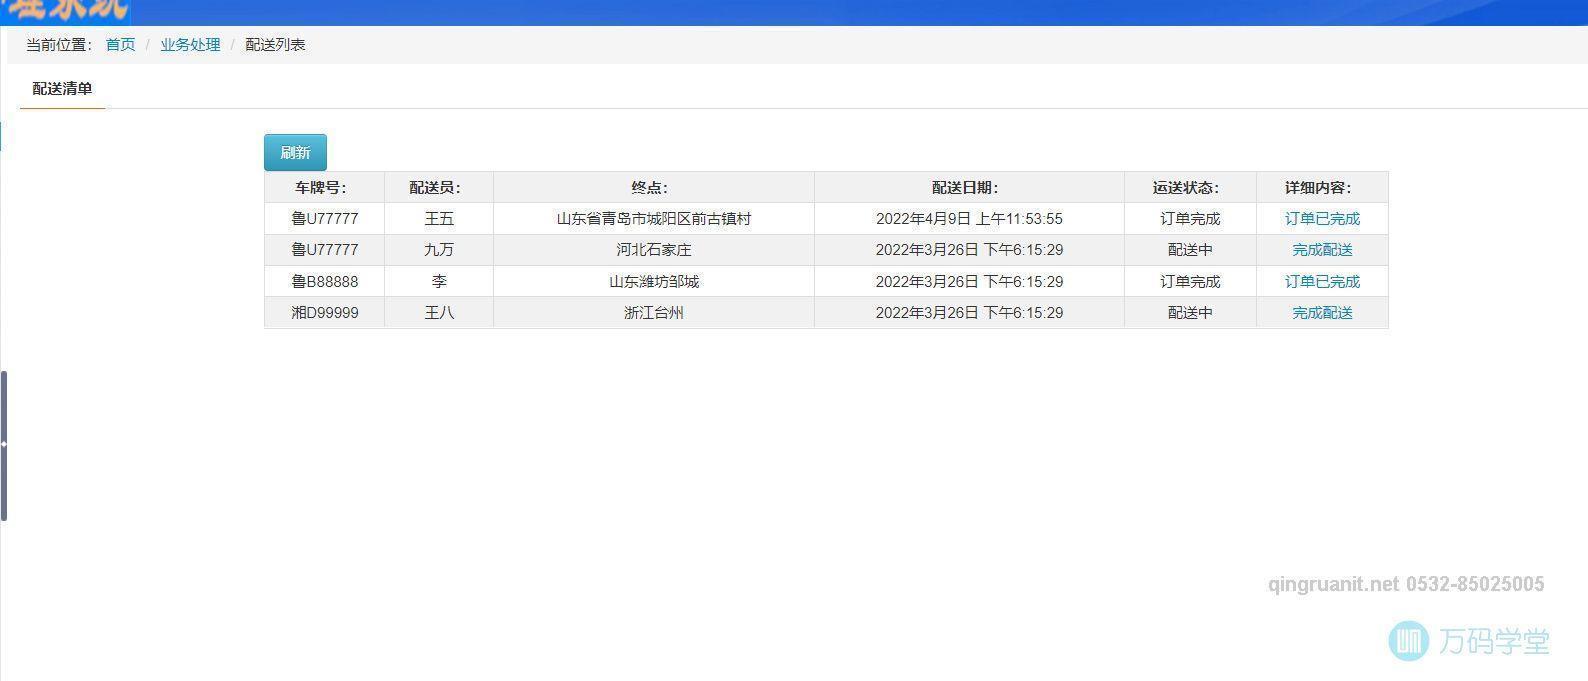Click the 运送状态 column header
This screenshot has height=681, width=1588.
1190,187
